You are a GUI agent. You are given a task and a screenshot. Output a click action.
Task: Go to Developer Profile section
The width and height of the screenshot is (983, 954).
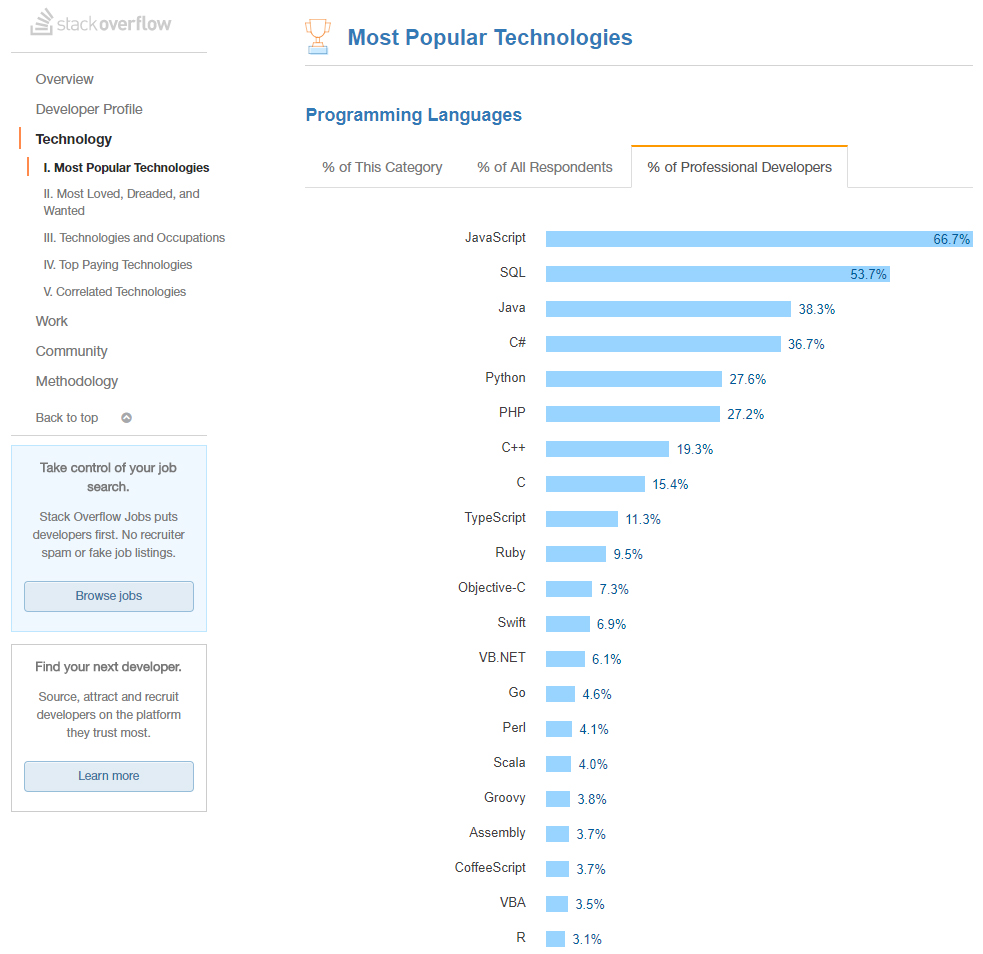point(89,110)
